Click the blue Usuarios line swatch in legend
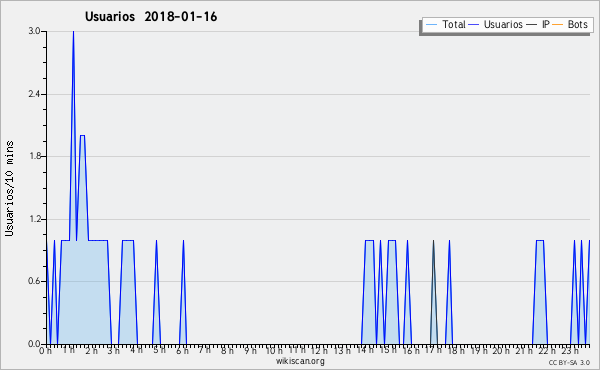The height and width of the screenshot is (370, 600). click(474, 25)
